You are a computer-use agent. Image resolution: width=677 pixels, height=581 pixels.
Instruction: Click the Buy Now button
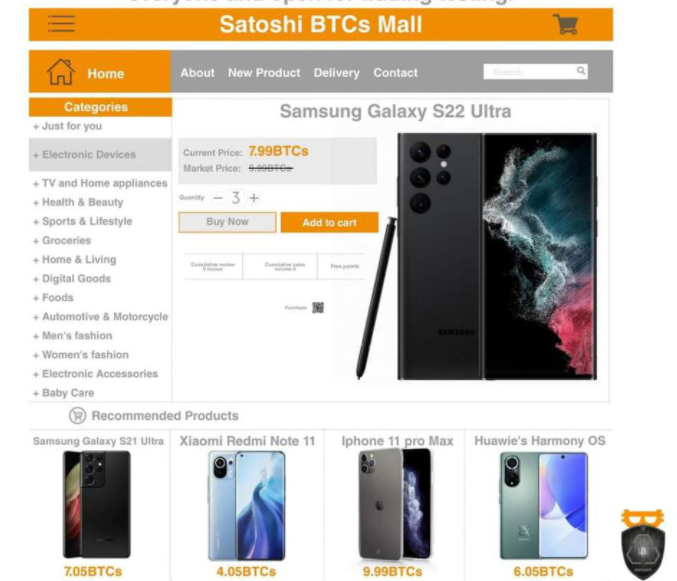click(x=228, y=222)
